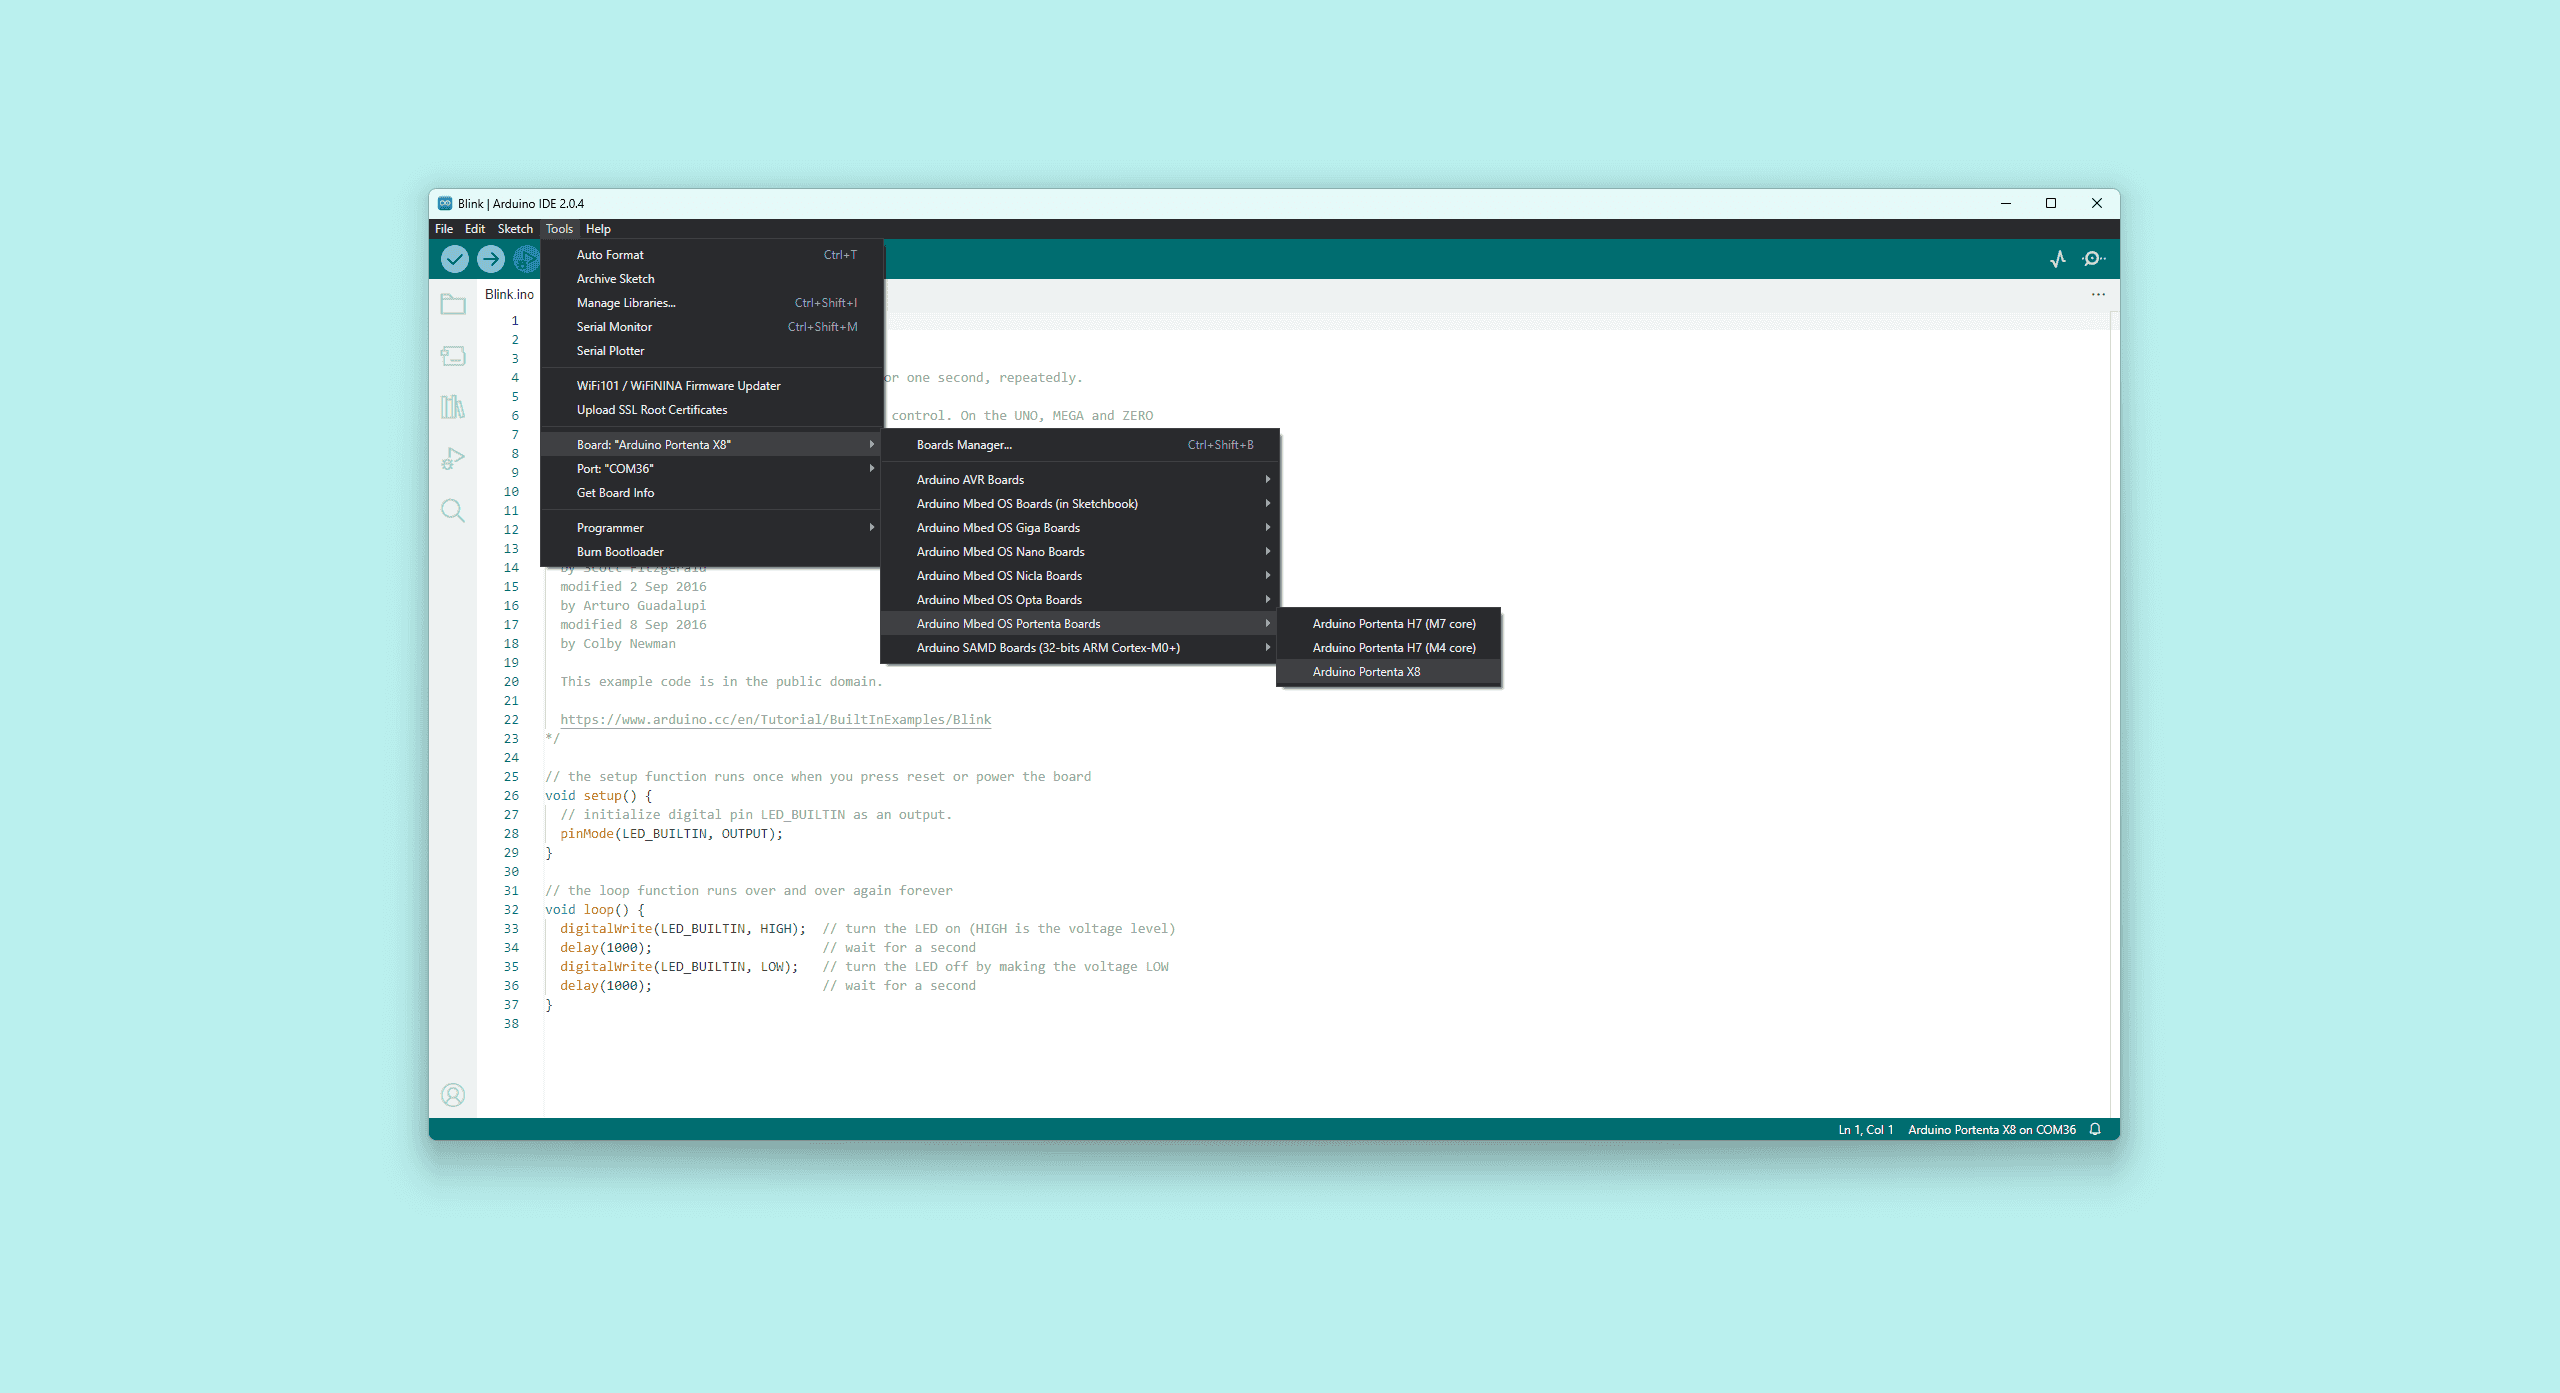The width and height of the screenshot is (2560, 1393).
Task: Open the Blink tutorial URL link
Action: (775, 720)
